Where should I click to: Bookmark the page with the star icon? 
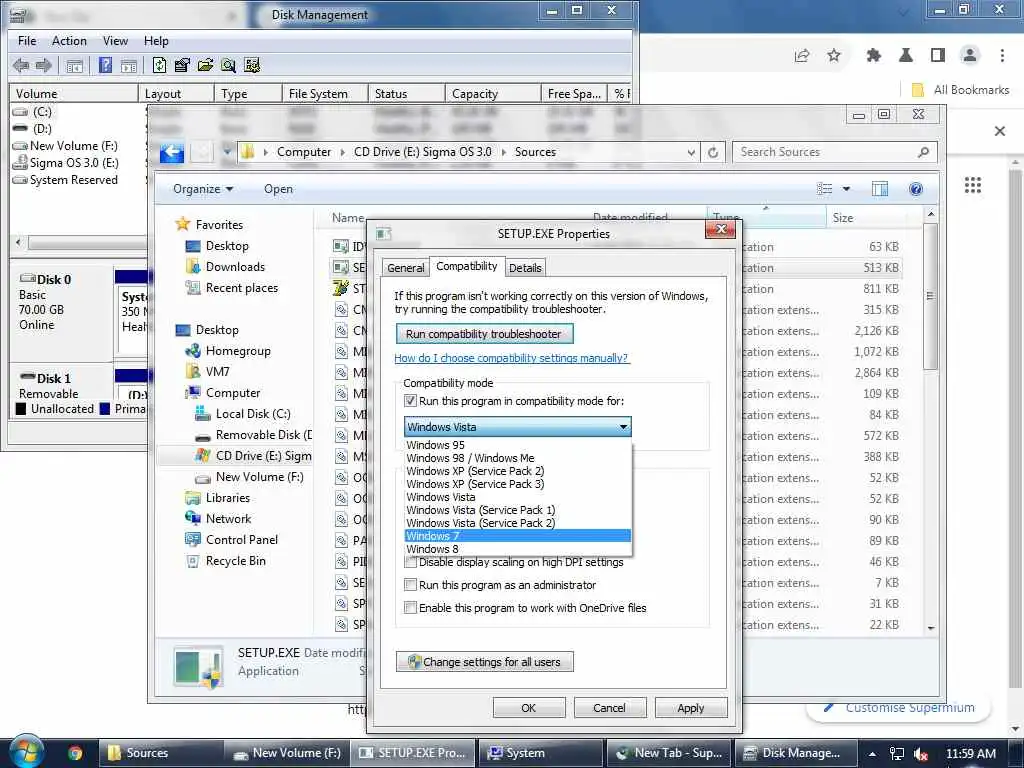834,56
